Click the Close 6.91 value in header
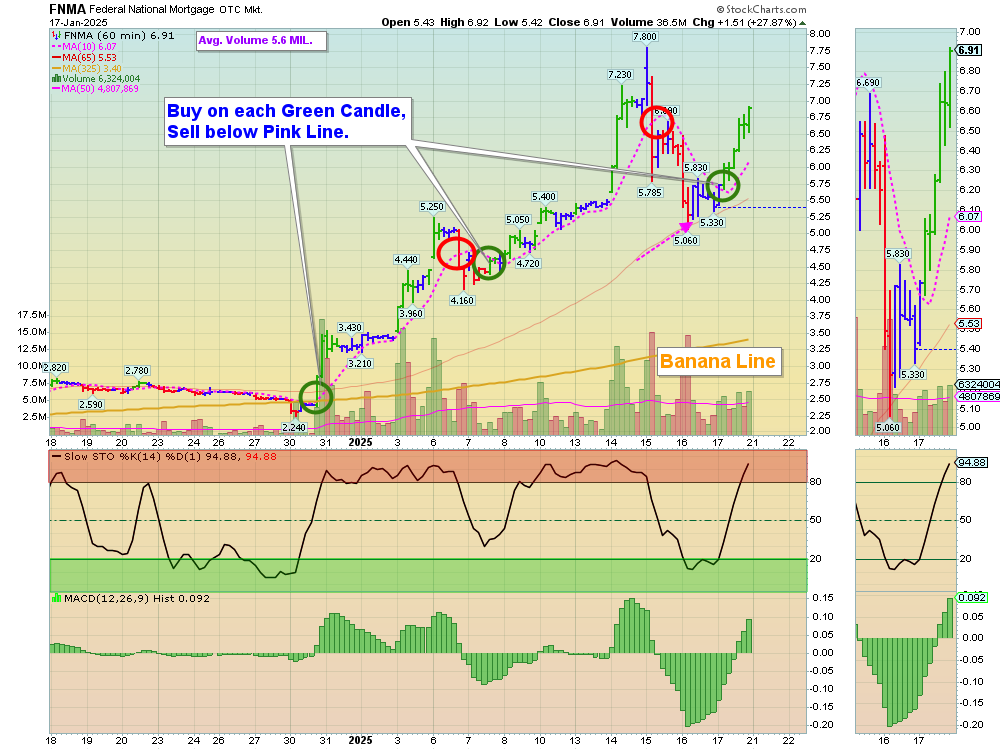1000x750 pixels. point(577,22)
